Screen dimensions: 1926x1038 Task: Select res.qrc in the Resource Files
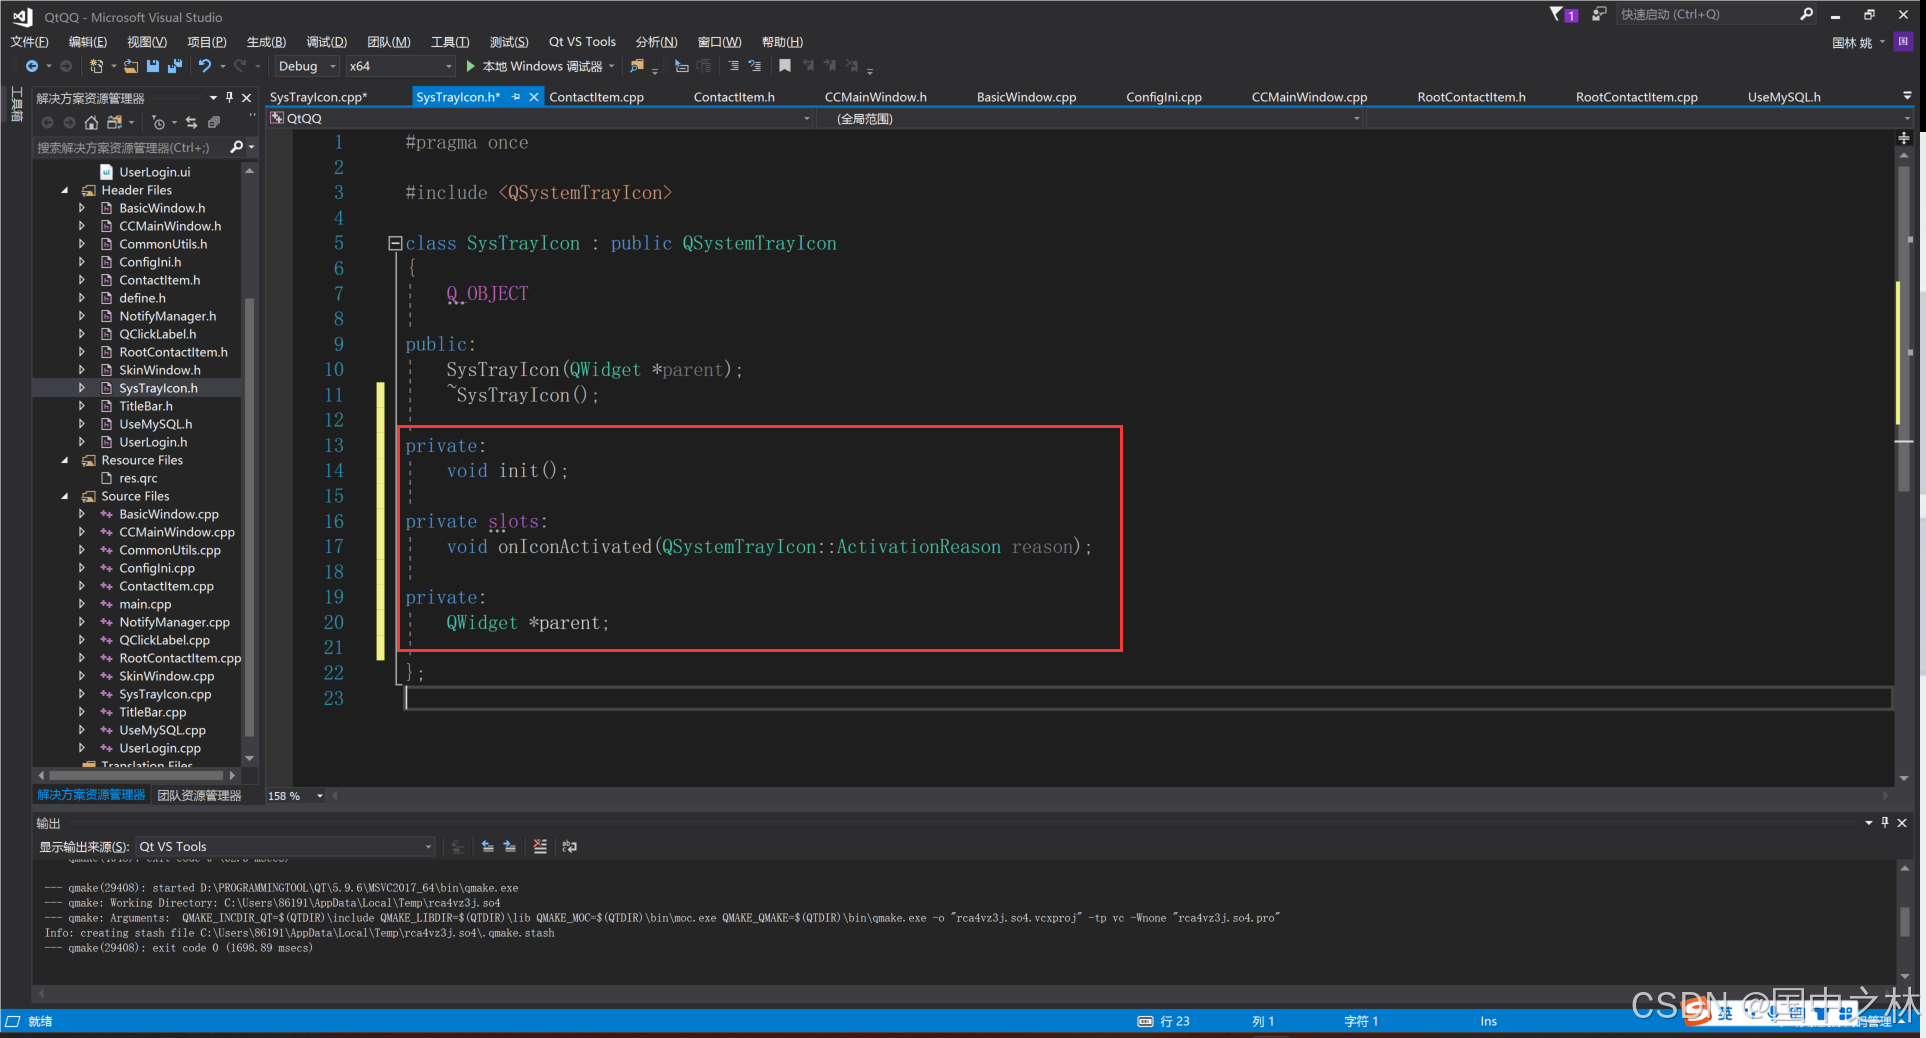point(138,478)
